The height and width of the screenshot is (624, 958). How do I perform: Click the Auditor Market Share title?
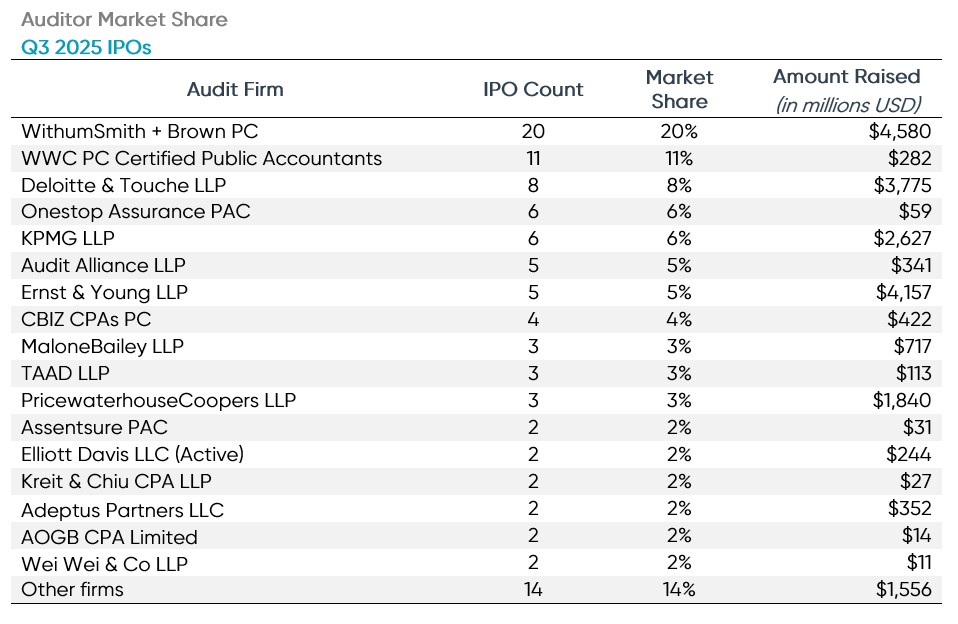(x=124, y=19)
